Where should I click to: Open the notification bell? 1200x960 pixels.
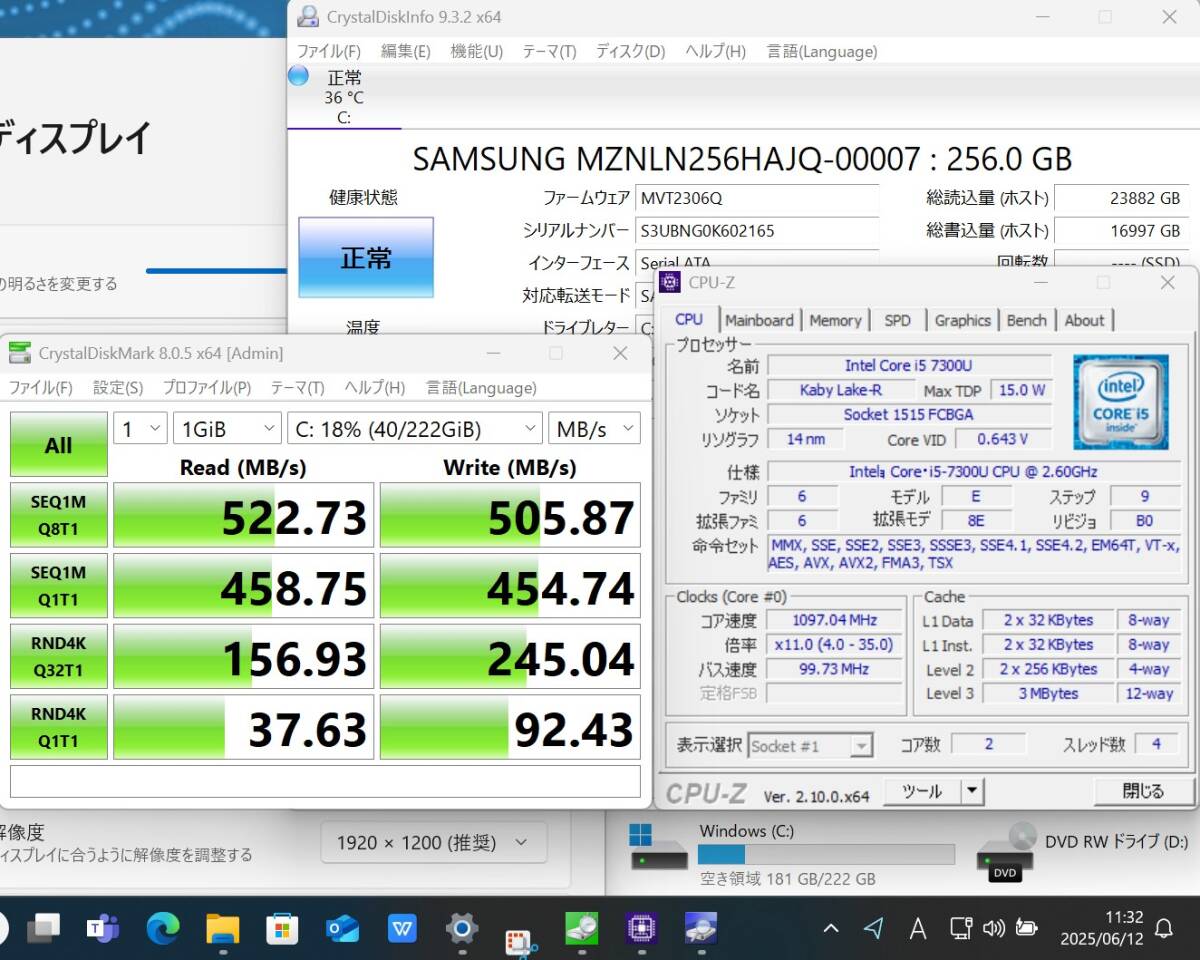(1164, 929)
